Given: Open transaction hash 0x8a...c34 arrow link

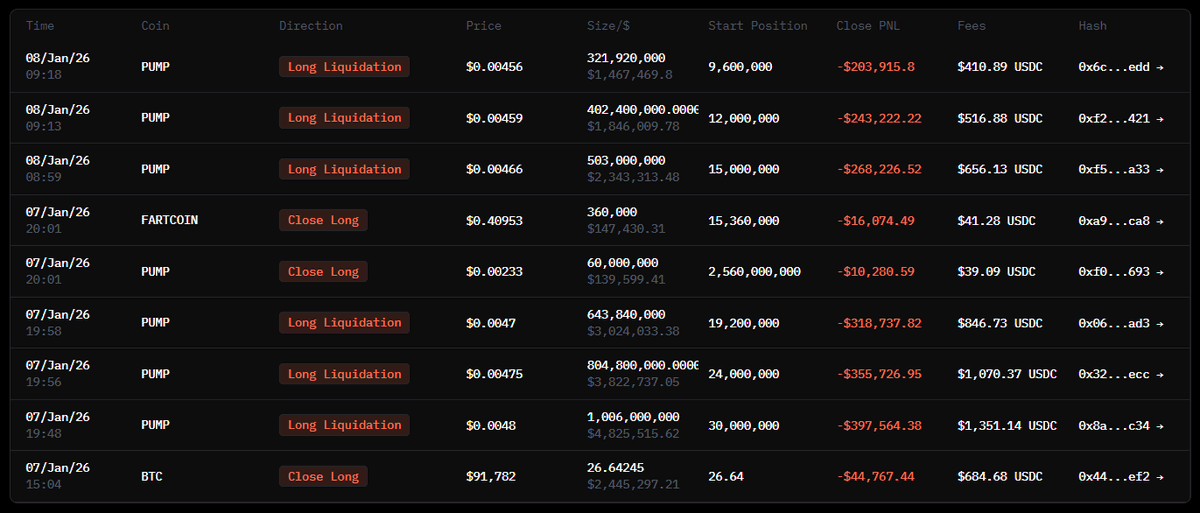Looking at the screenshot, I should [1120, 425].
